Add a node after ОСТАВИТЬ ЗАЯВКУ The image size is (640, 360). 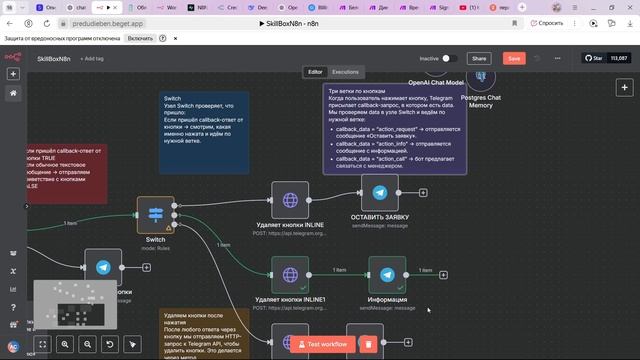click(423, 193)
